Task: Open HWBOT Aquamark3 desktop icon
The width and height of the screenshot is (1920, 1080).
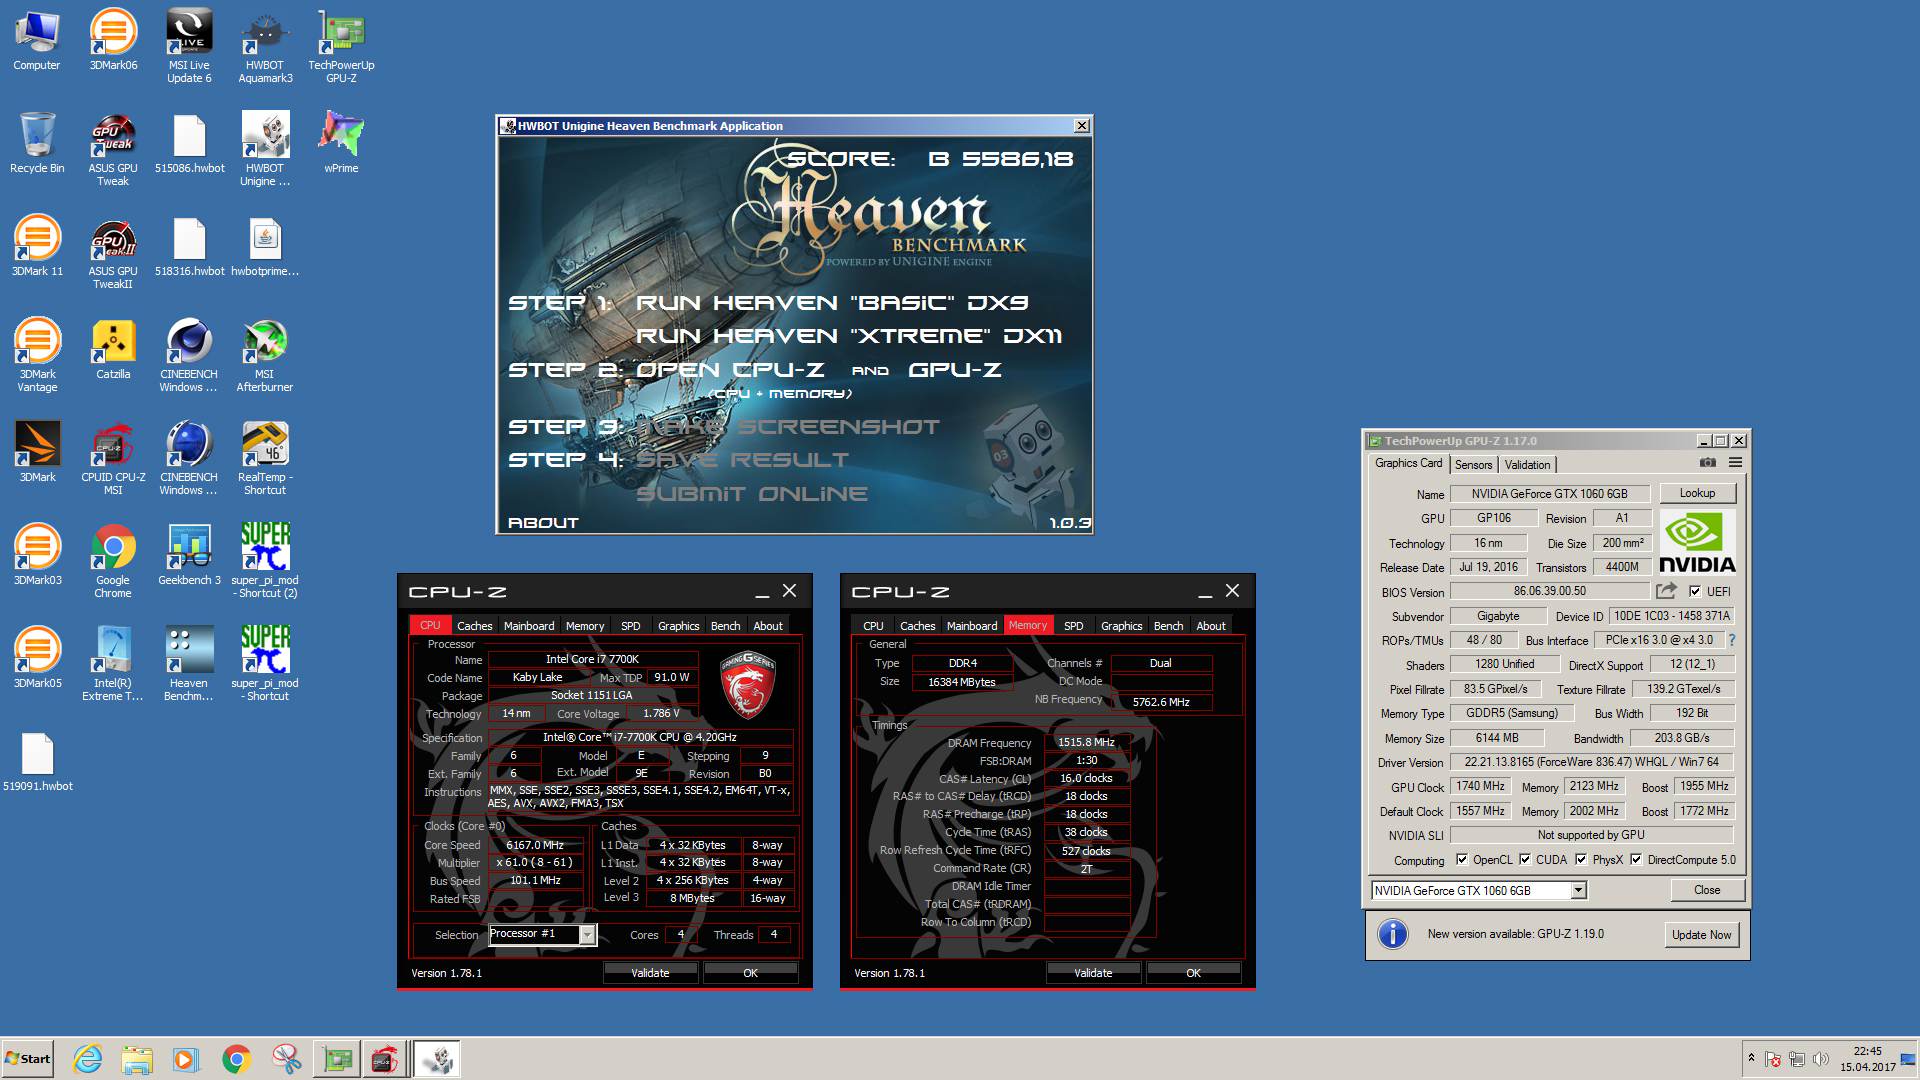Action: 265,46
